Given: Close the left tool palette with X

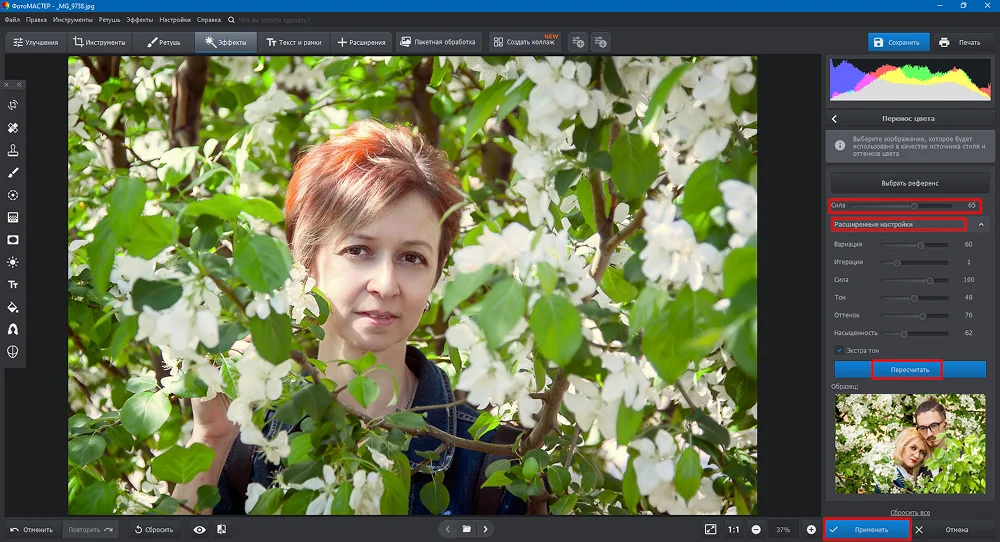Looking at the screenshot, I should pyautogui.click(x=7, y=84).
